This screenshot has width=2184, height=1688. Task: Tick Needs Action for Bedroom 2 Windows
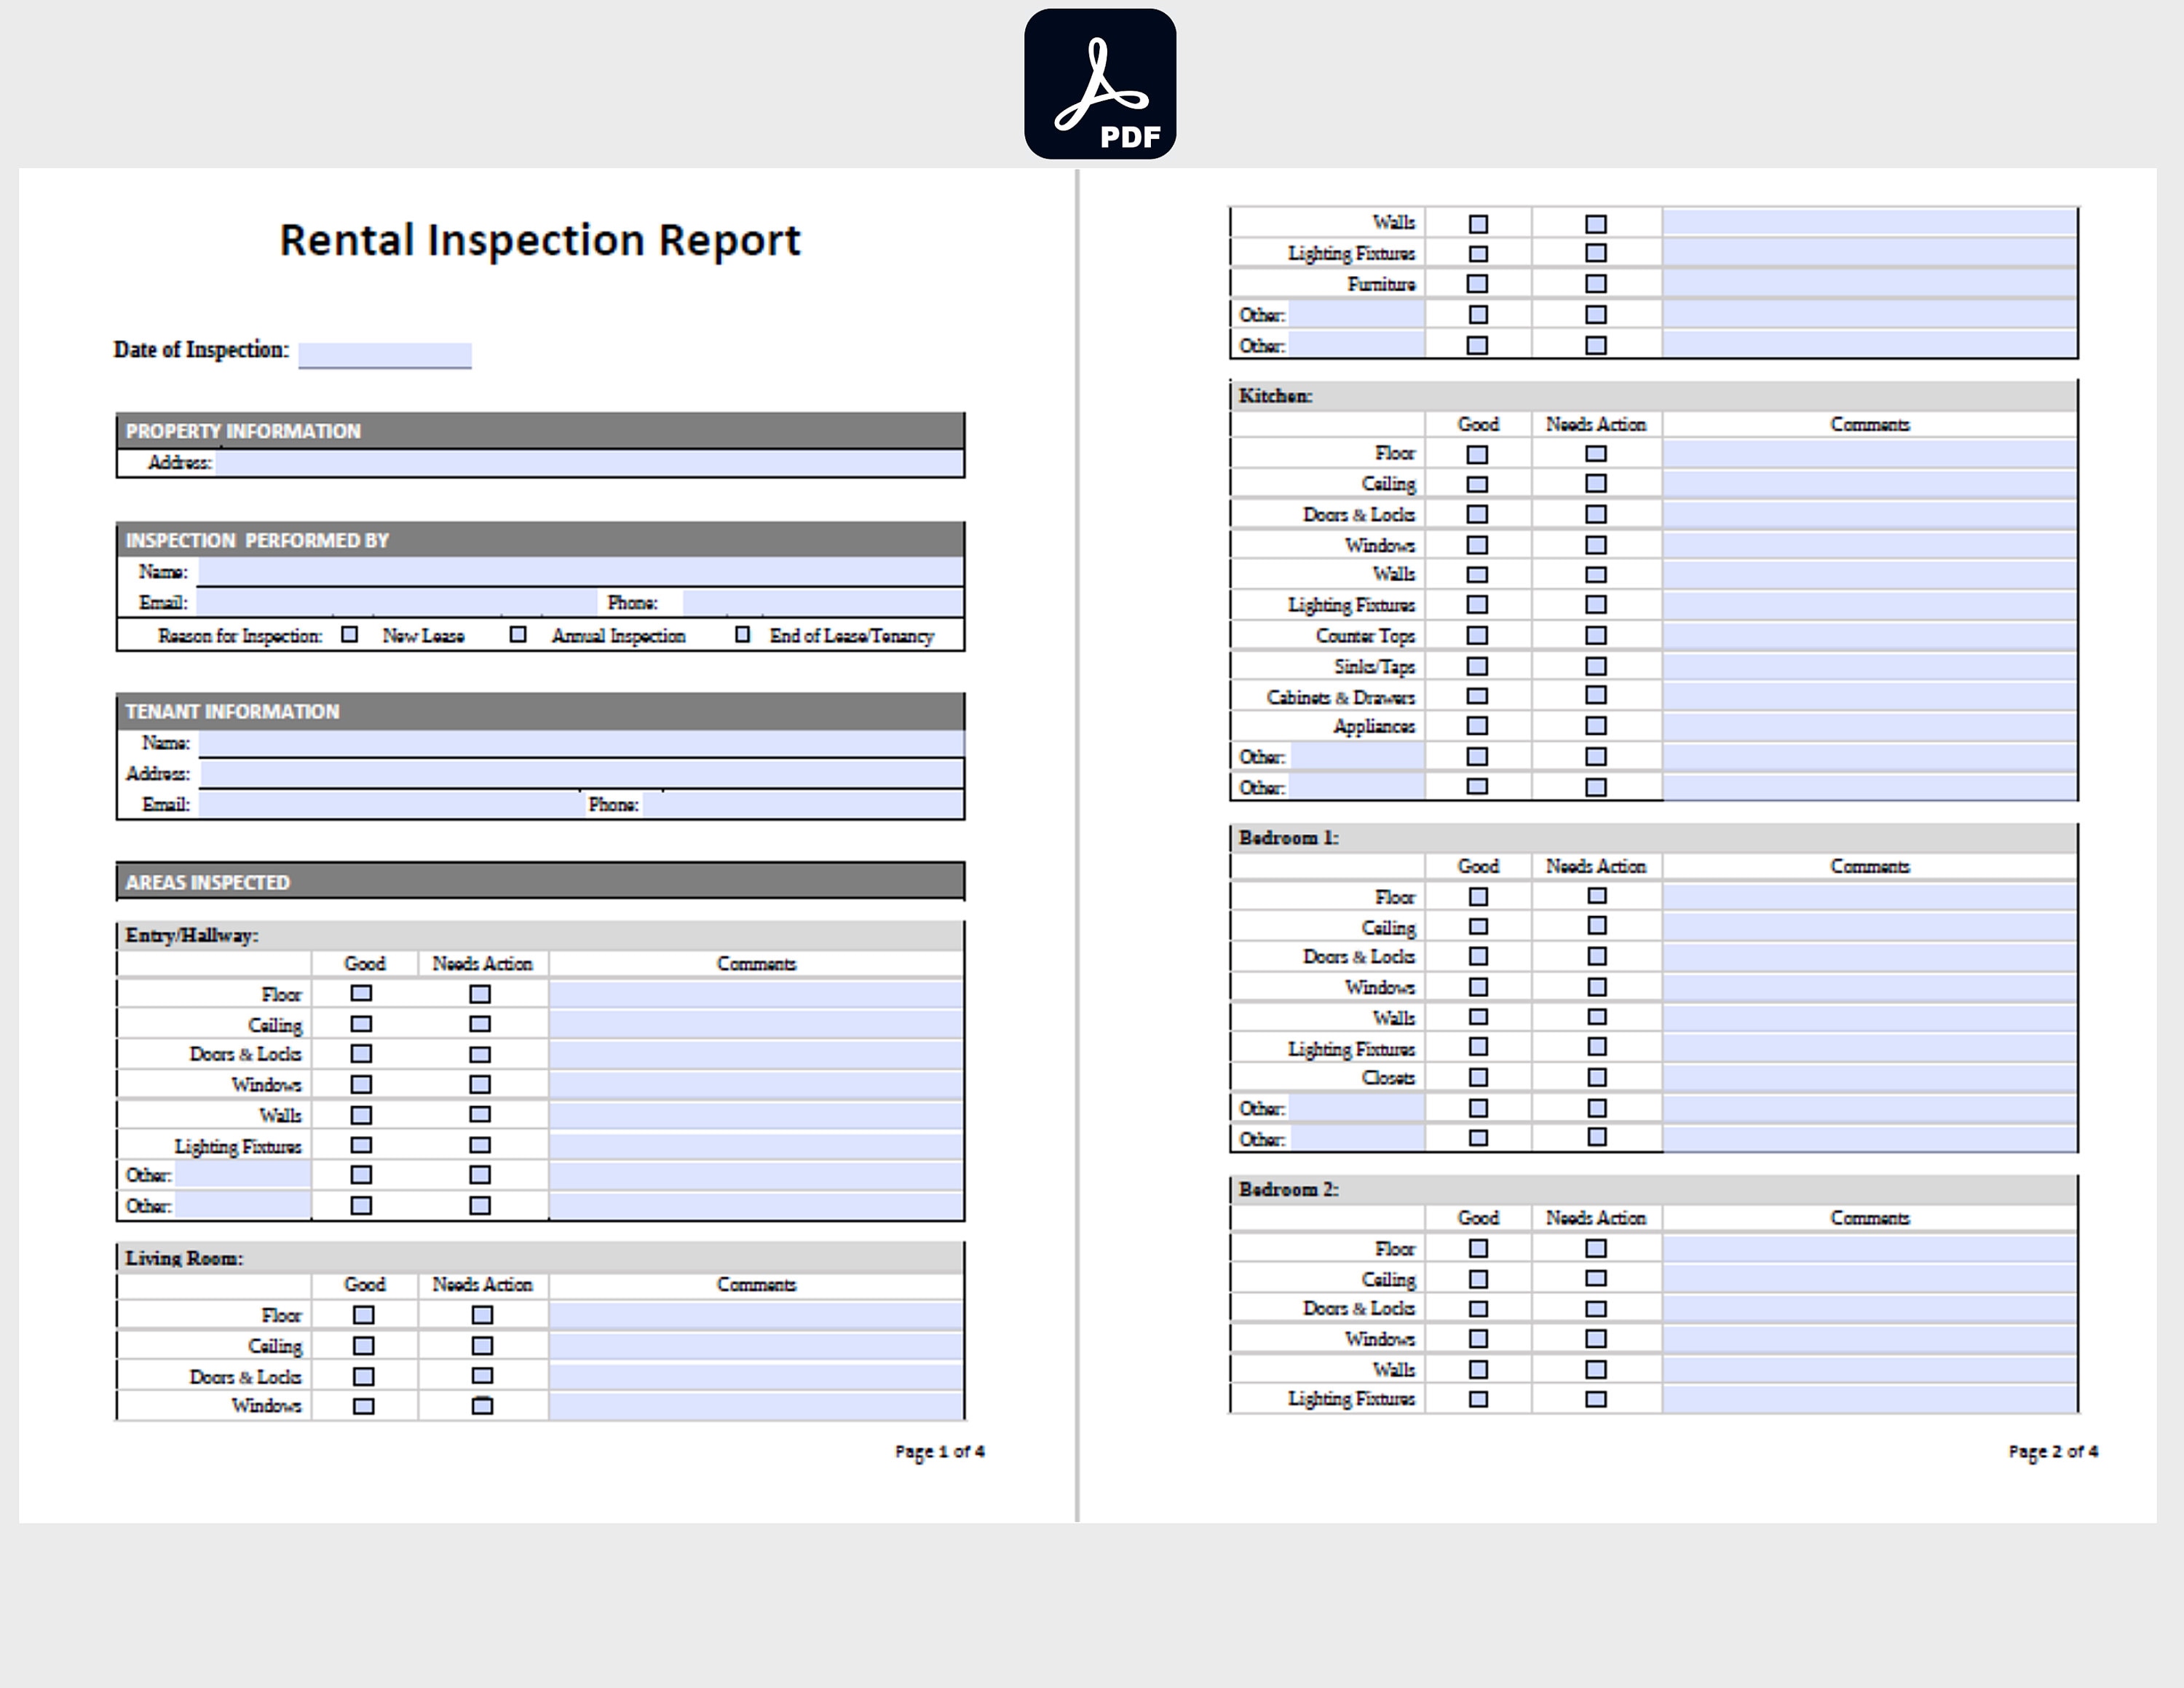tap(1596, 1338)
